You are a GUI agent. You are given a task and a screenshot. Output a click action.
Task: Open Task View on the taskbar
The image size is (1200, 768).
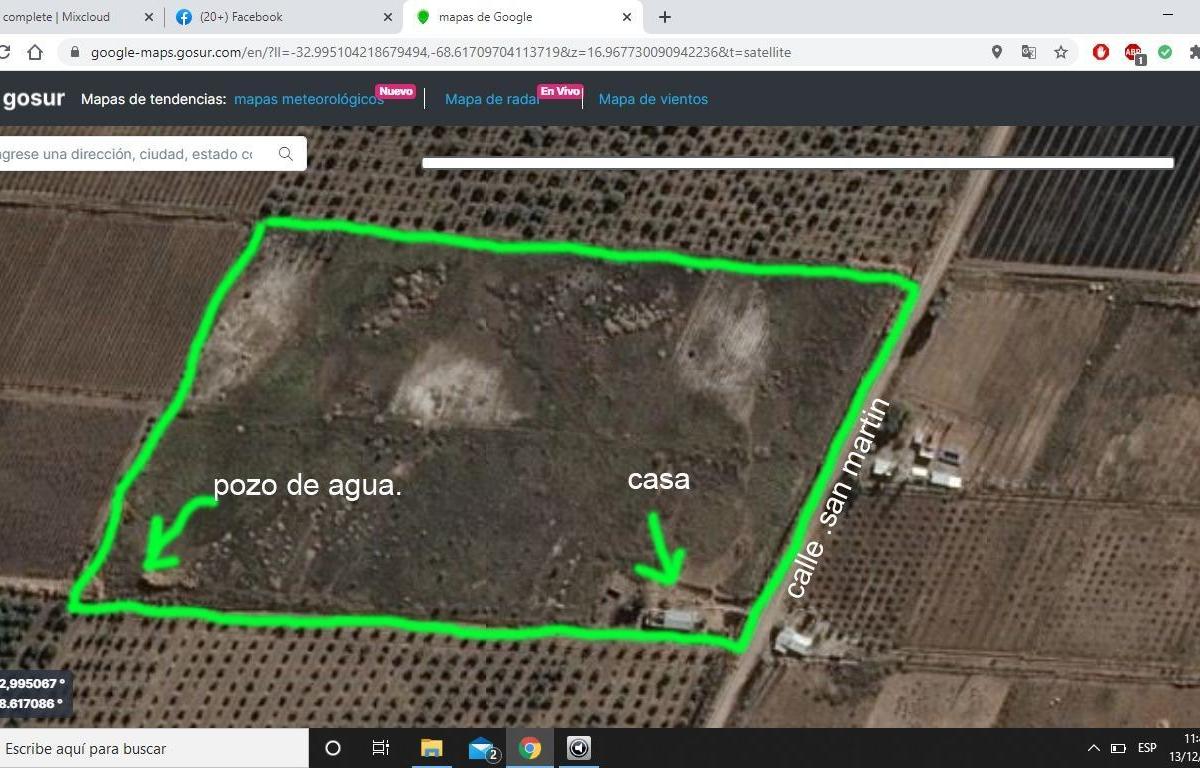tap(381, 748)
